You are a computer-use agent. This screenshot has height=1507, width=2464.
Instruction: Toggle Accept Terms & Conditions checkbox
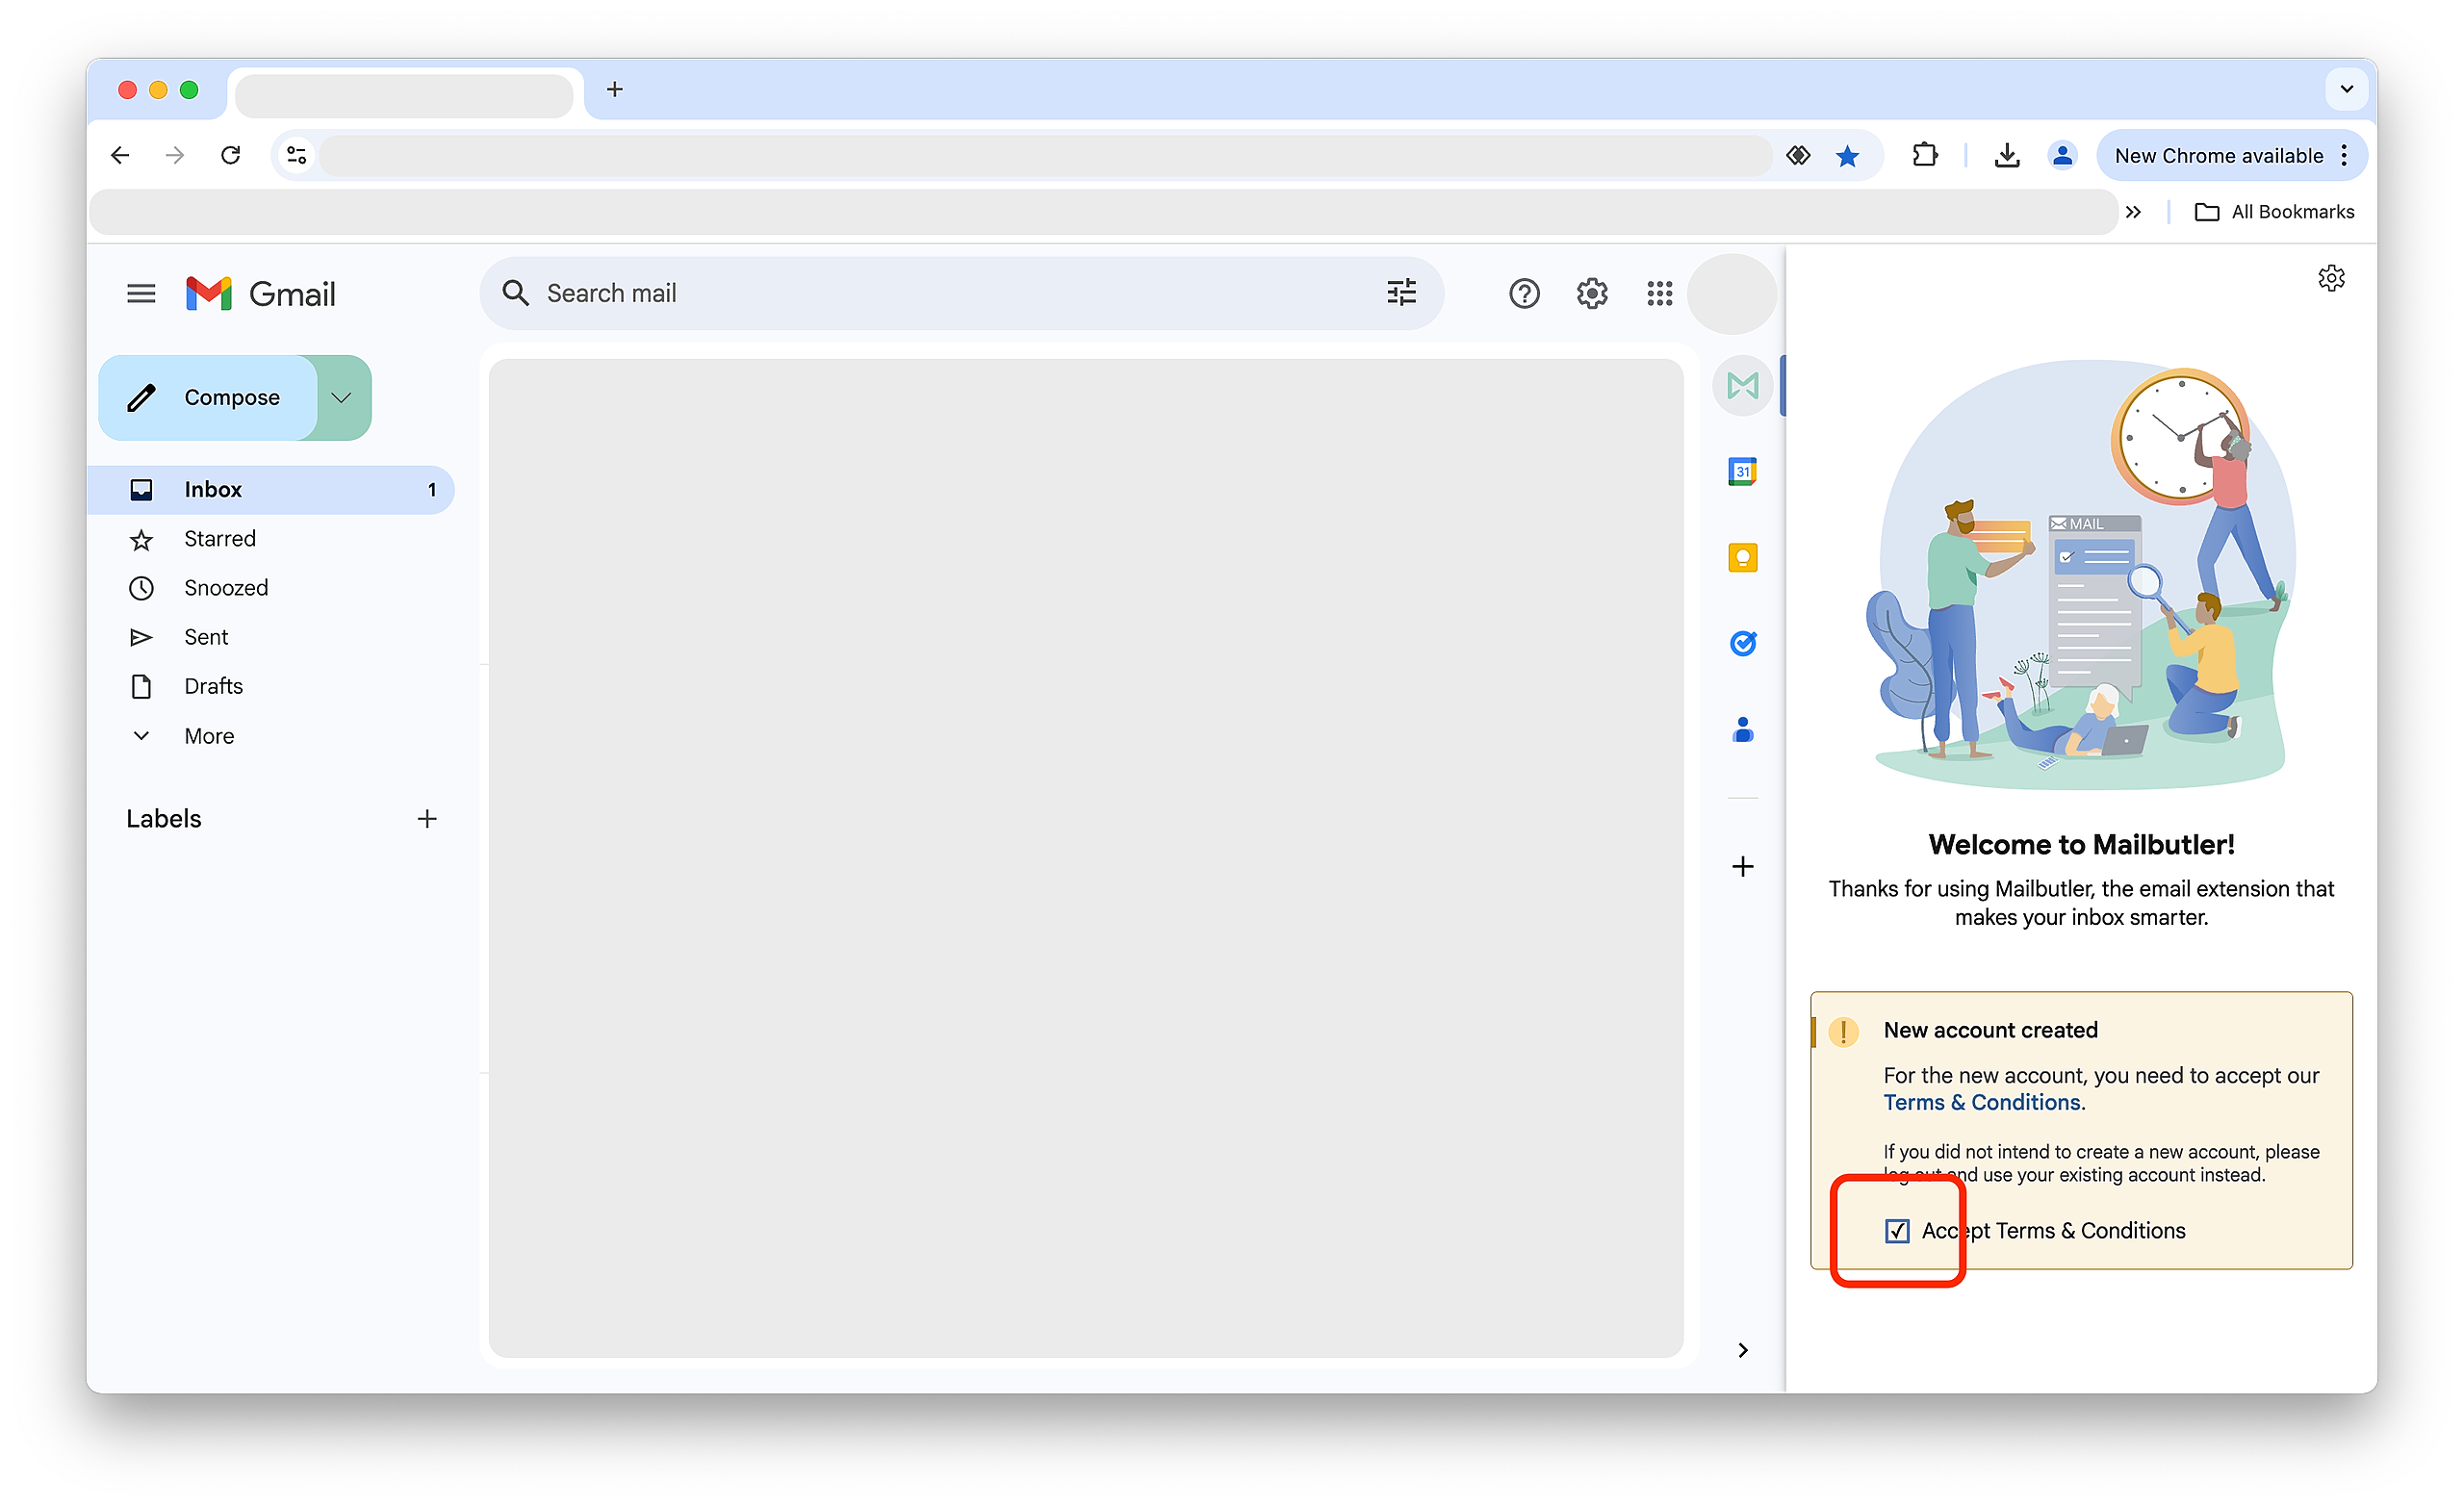(1897, 1230)
